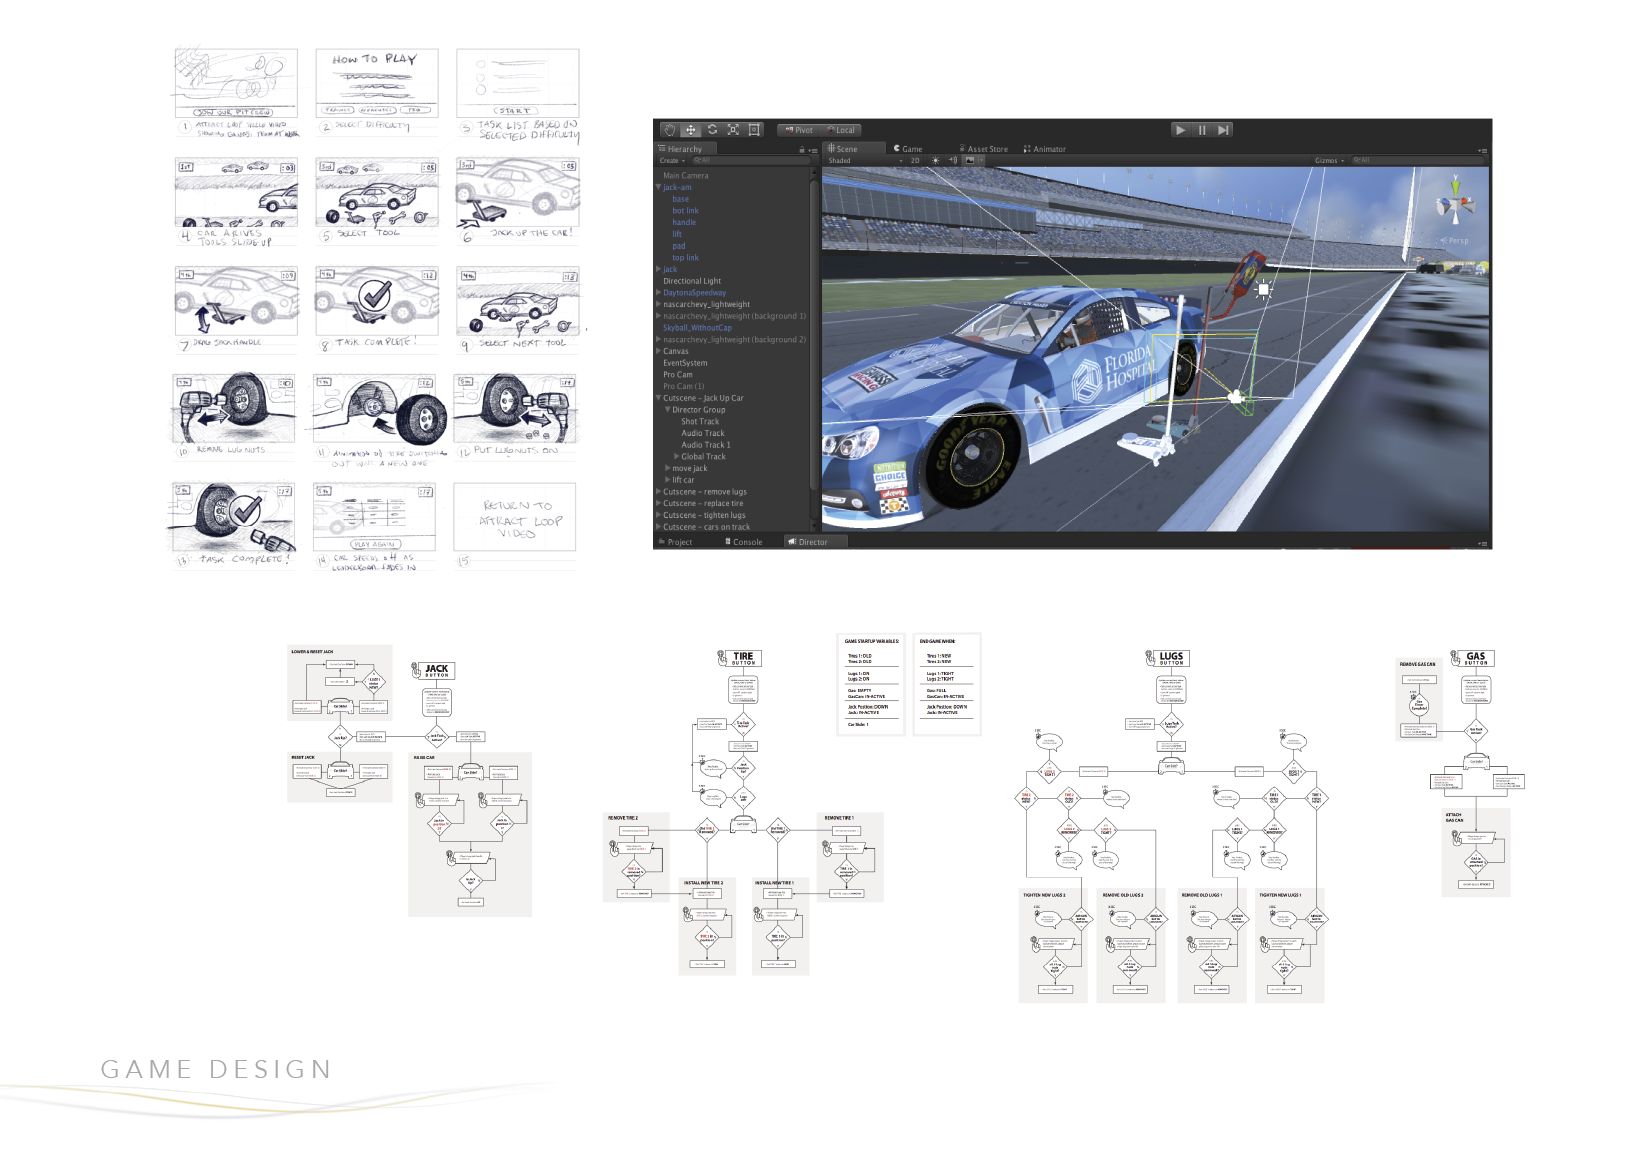
Task: Collapse the jack-am tree item
Action: (x=658, y=187)
